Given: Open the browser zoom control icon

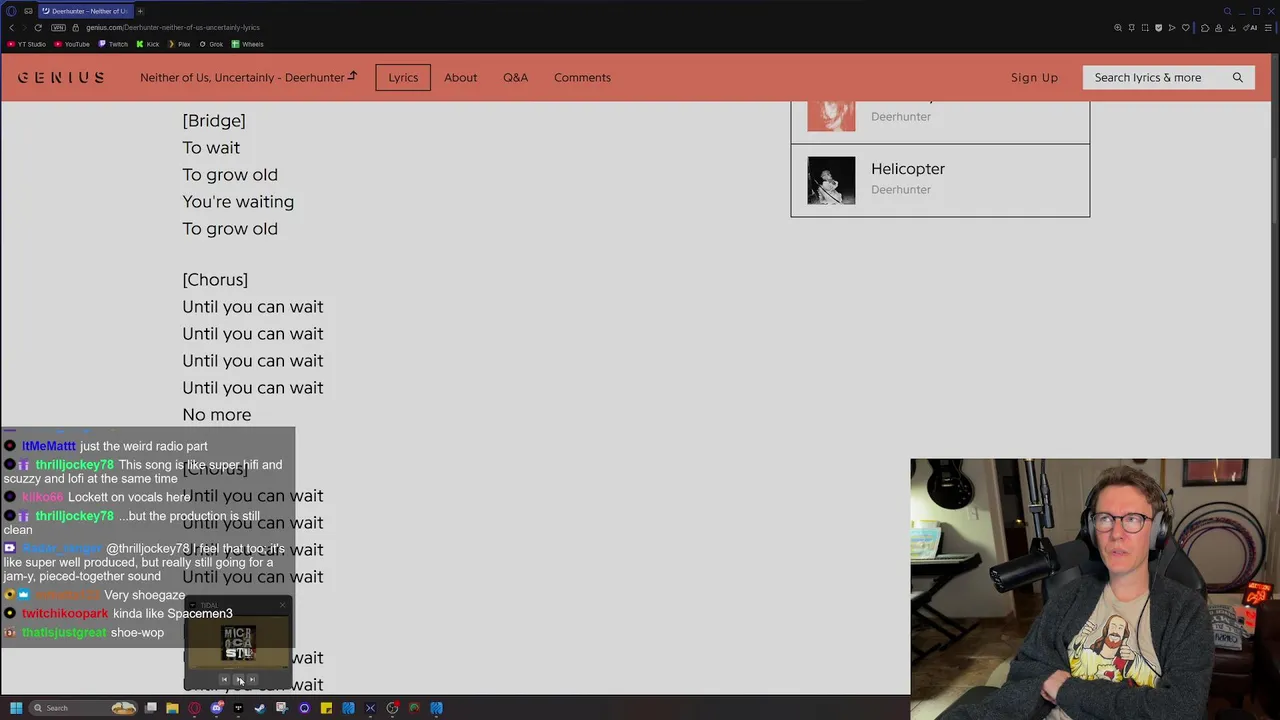Looking at the screenshot, I should coord(1118,28).
